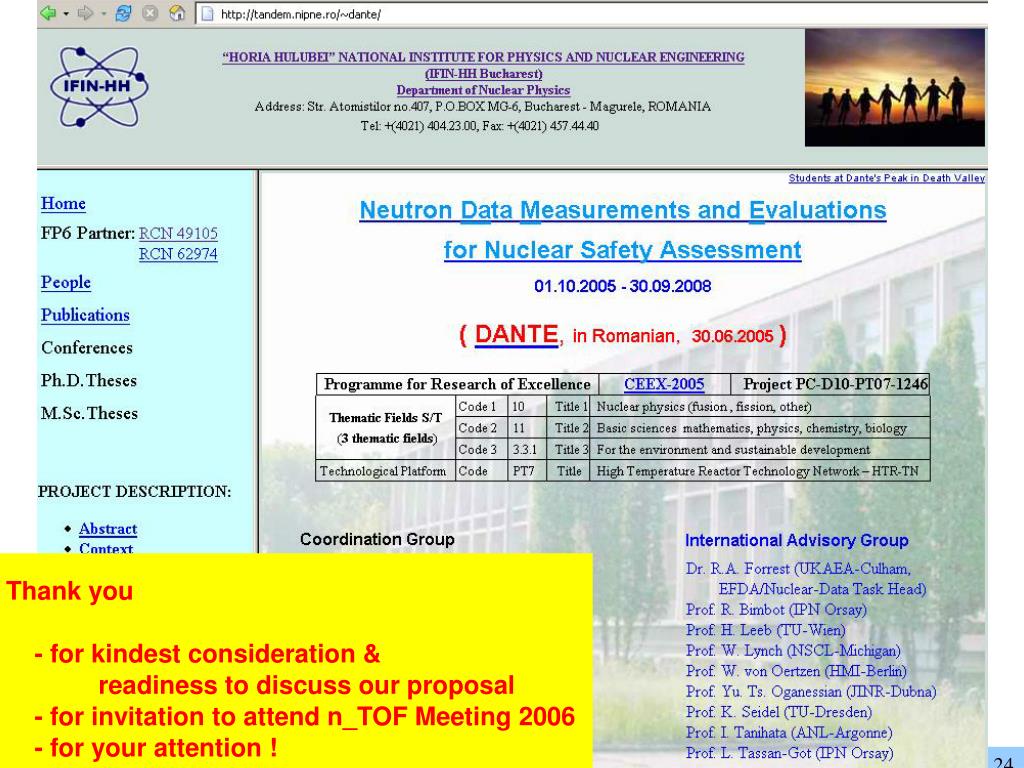This screenshot has height=768, width=1024.
Task: Open the (IFIN-HH Bucharest) link
Action: [x=483, y=74]
